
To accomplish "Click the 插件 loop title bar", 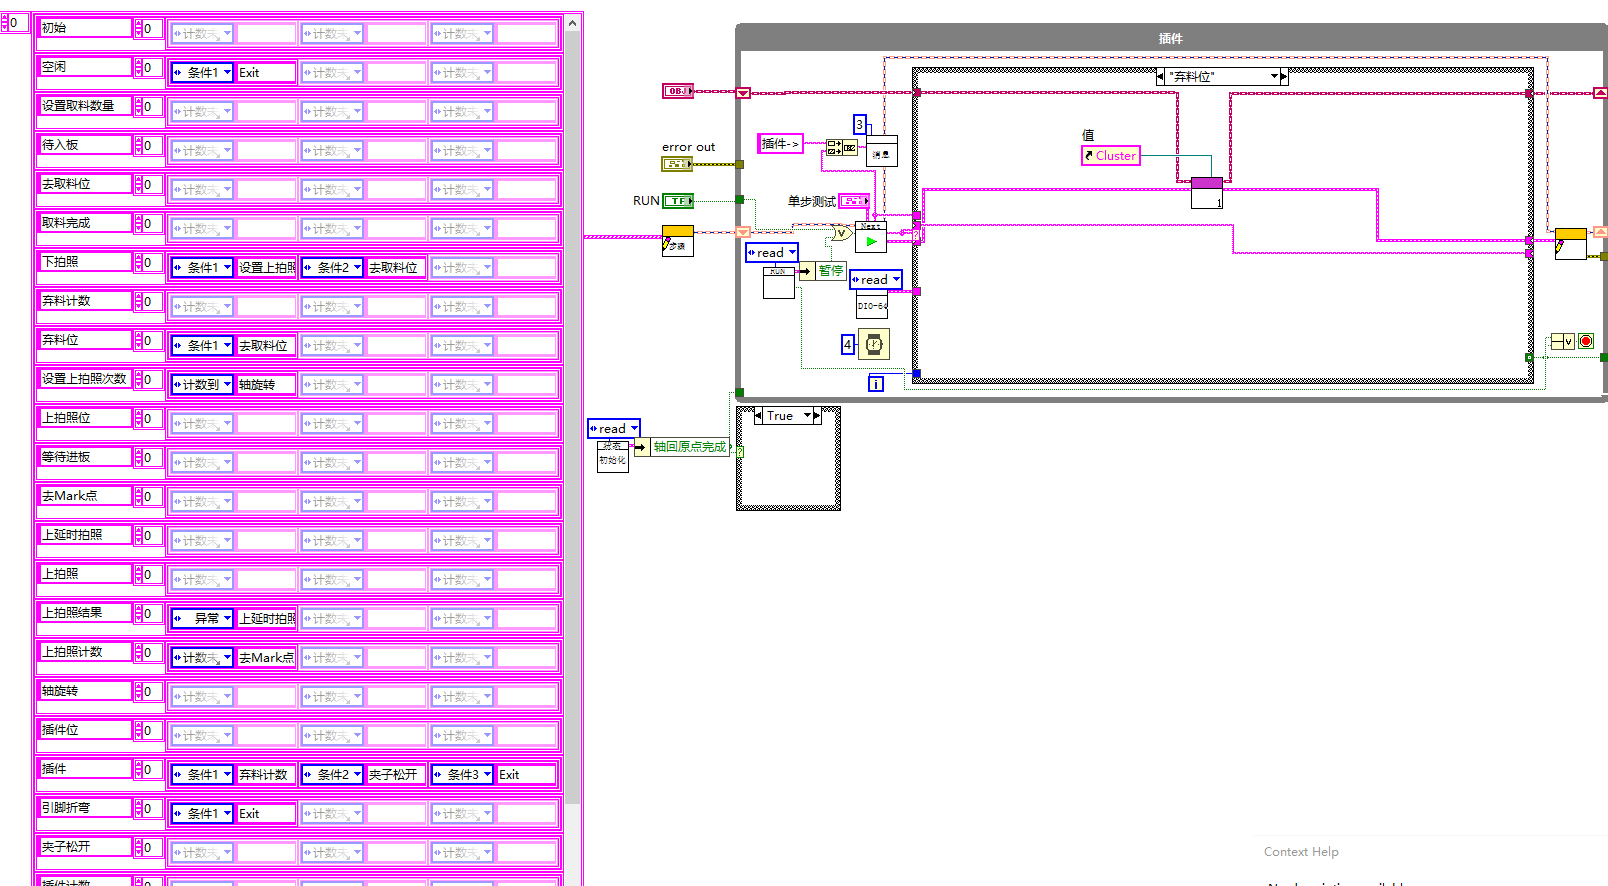I will click(1170, 38).
